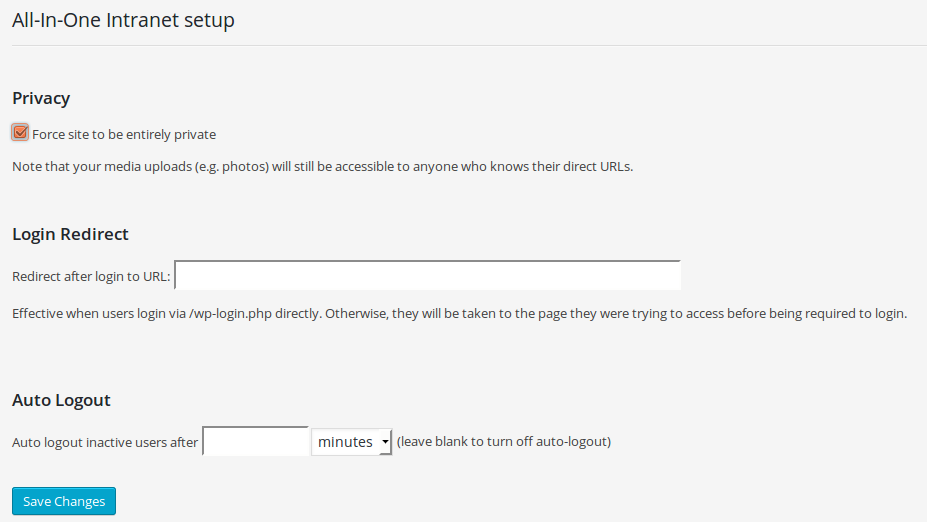Open the minutes unit dropdown
This screenshot has height=522, width=927.
coord(352,442)
